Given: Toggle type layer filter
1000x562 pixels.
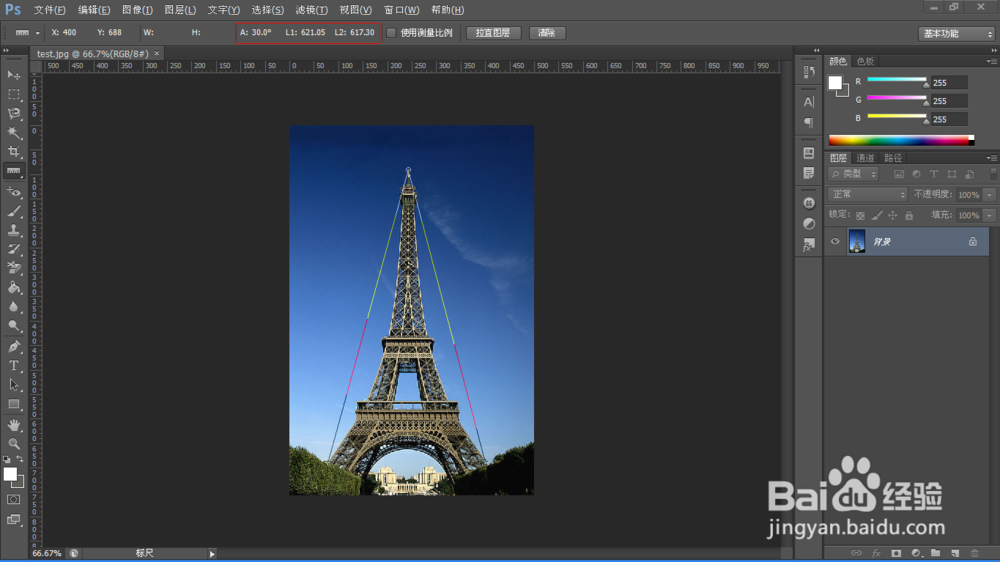Looking at the screenshot, I should tap(934, 174).
